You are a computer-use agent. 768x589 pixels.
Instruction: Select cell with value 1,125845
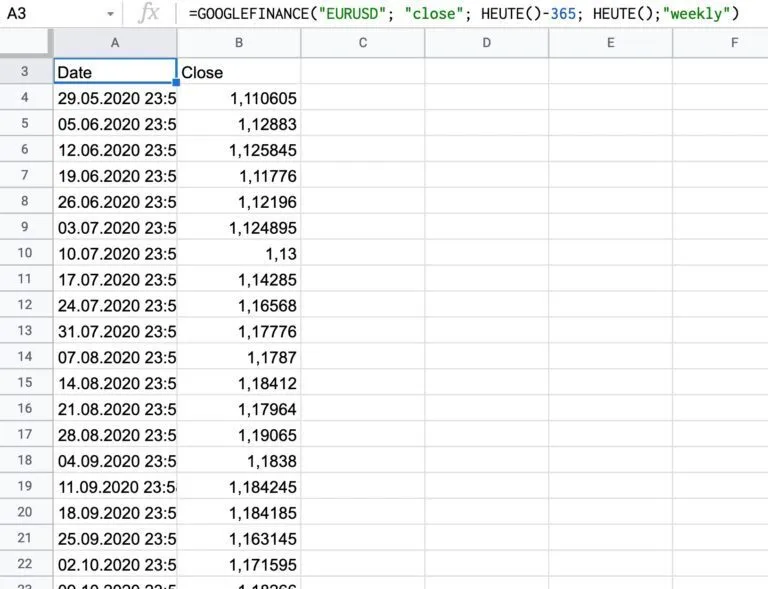[239, 149]
